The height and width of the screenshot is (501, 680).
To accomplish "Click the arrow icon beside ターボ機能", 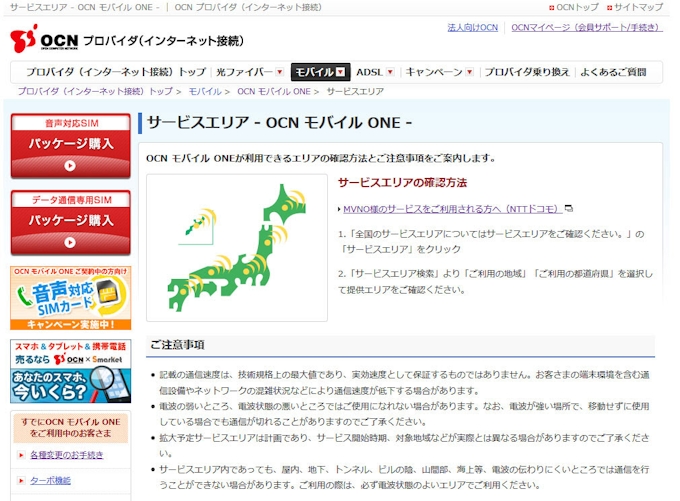I will pyautogui.click(x=22, y=481).
